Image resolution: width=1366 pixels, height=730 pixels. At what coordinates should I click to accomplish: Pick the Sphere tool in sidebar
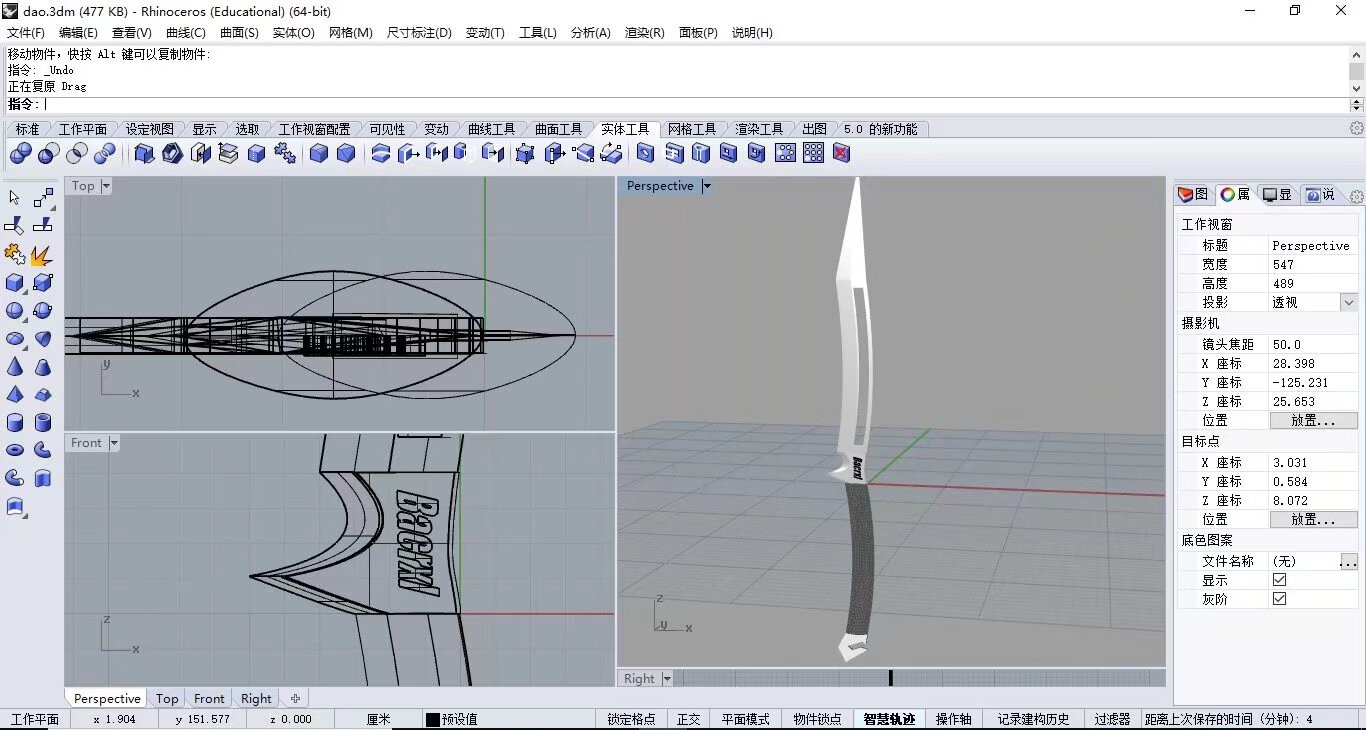(15, 312)
